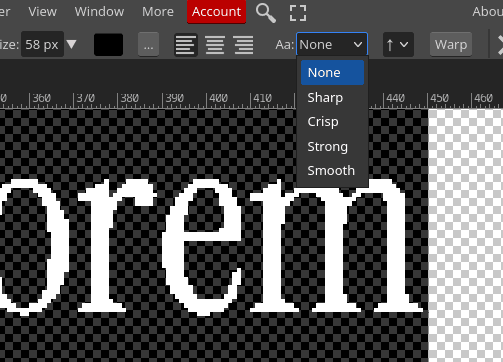The width and height of the screenshot is (503, 362).
Task: Toggle fullscreen mode icon
Action: [298, 13]
